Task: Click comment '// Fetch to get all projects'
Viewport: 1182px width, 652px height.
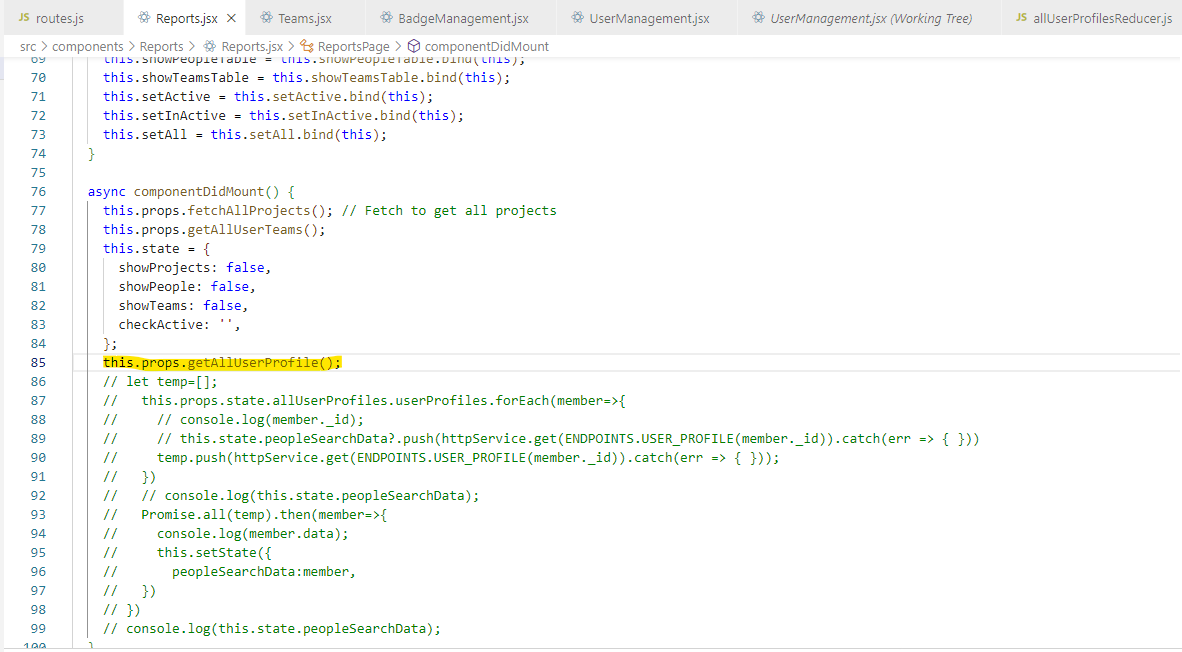Action: (449, 210)
